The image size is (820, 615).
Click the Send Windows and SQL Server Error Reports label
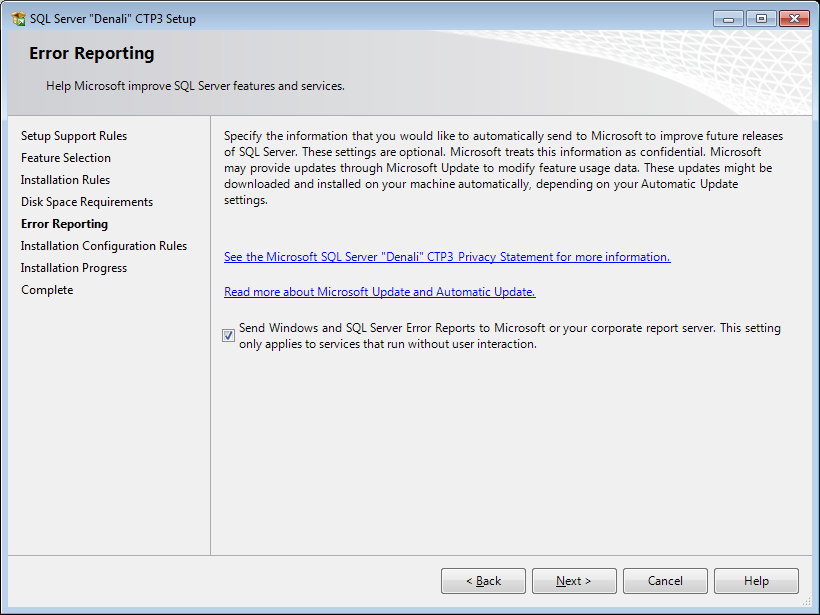tap(510, 336)
